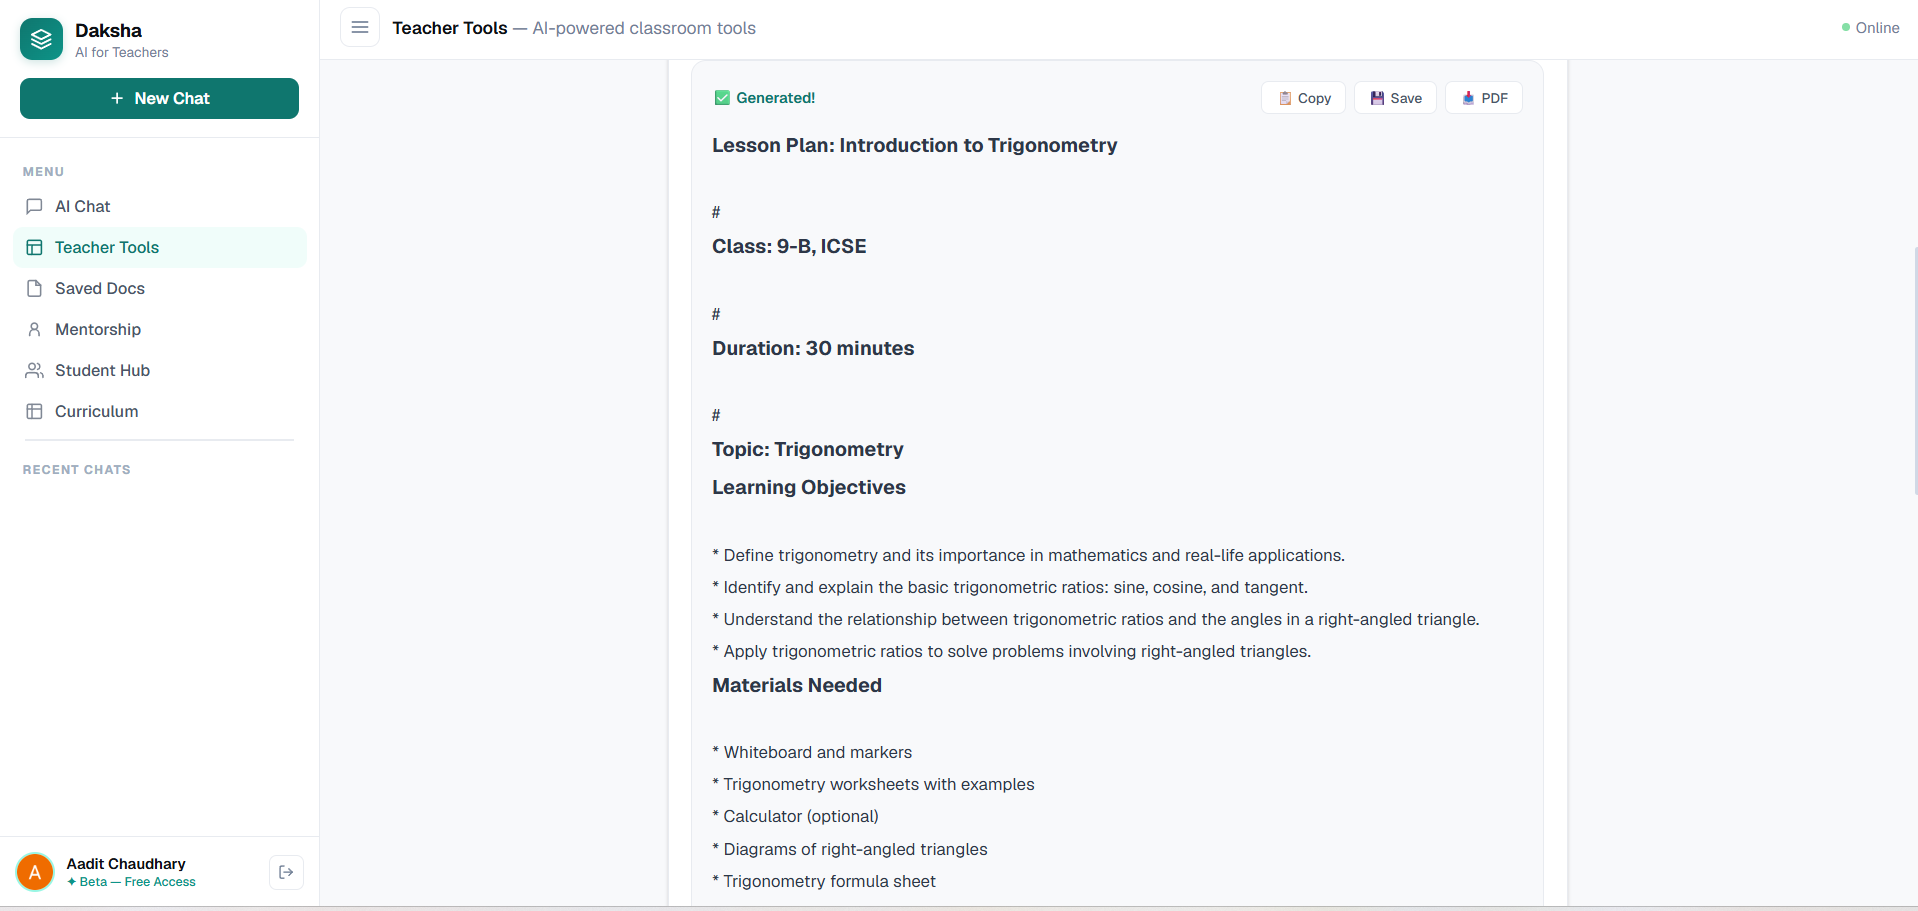This screenshot has width=1918, height=911.
Task: Click the Trigonometry formula sheet item
Action: 824,881
